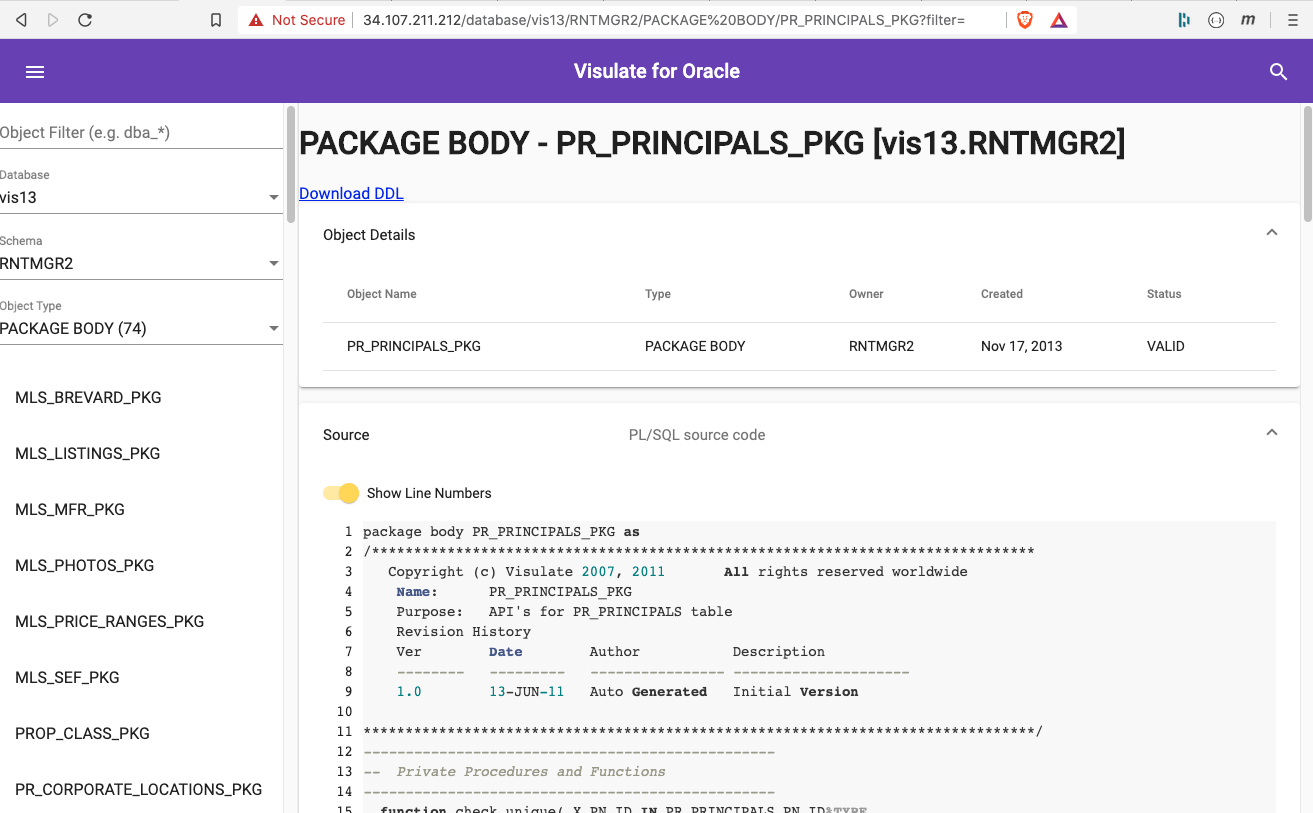The width and height of the screenshot is (1313, 813).
Task: Click the page heading PACKAGE BODY - PR_PRINCIPALS_PKG
Action: click(x=712, y=144)
